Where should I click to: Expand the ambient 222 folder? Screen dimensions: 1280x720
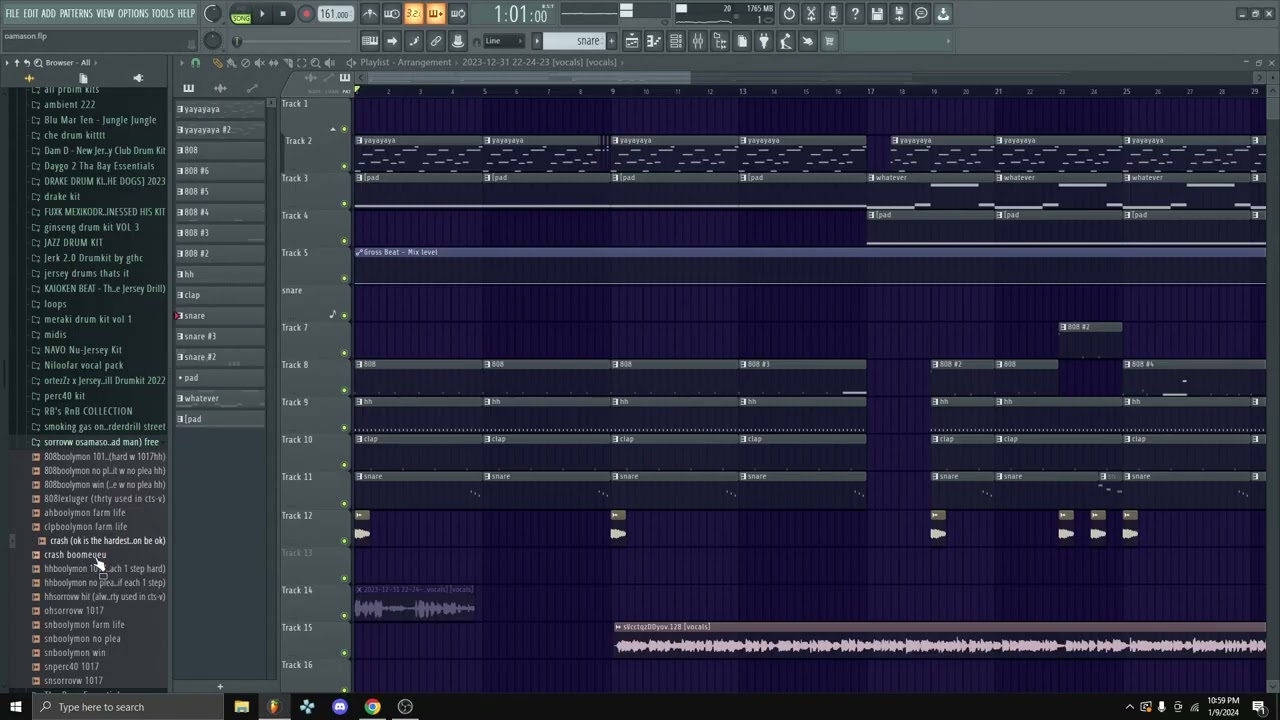(x=69, y=105)
